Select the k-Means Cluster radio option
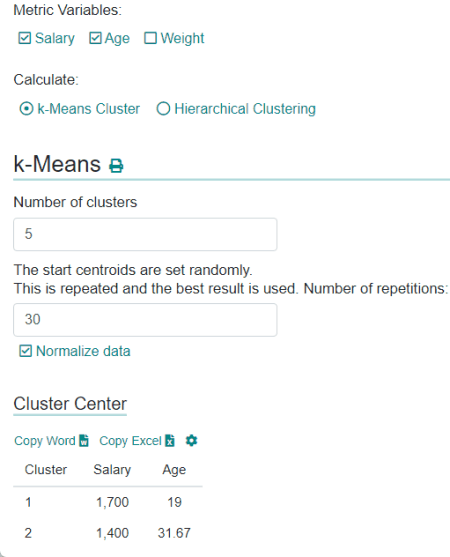Image resolution: width=450 pixels, height=557 pixels. [26, 109]
